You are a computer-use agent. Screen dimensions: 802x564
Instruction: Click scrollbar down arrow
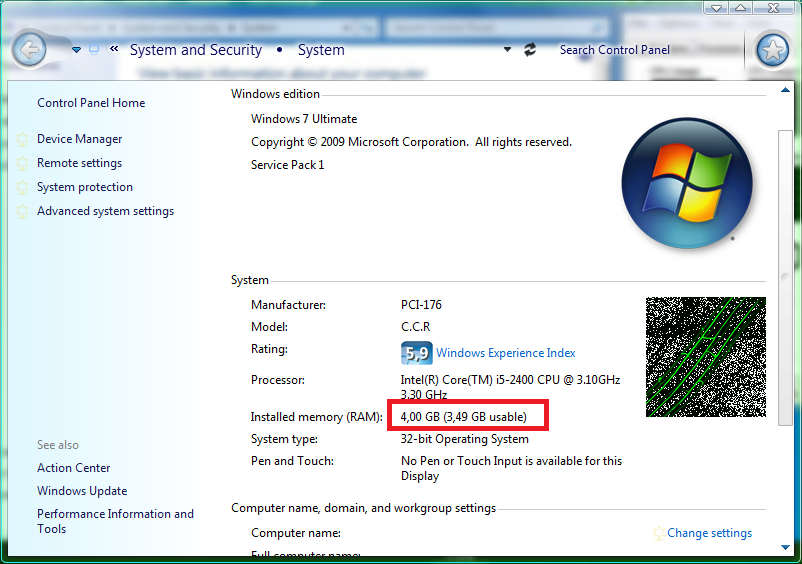(785, 547)
